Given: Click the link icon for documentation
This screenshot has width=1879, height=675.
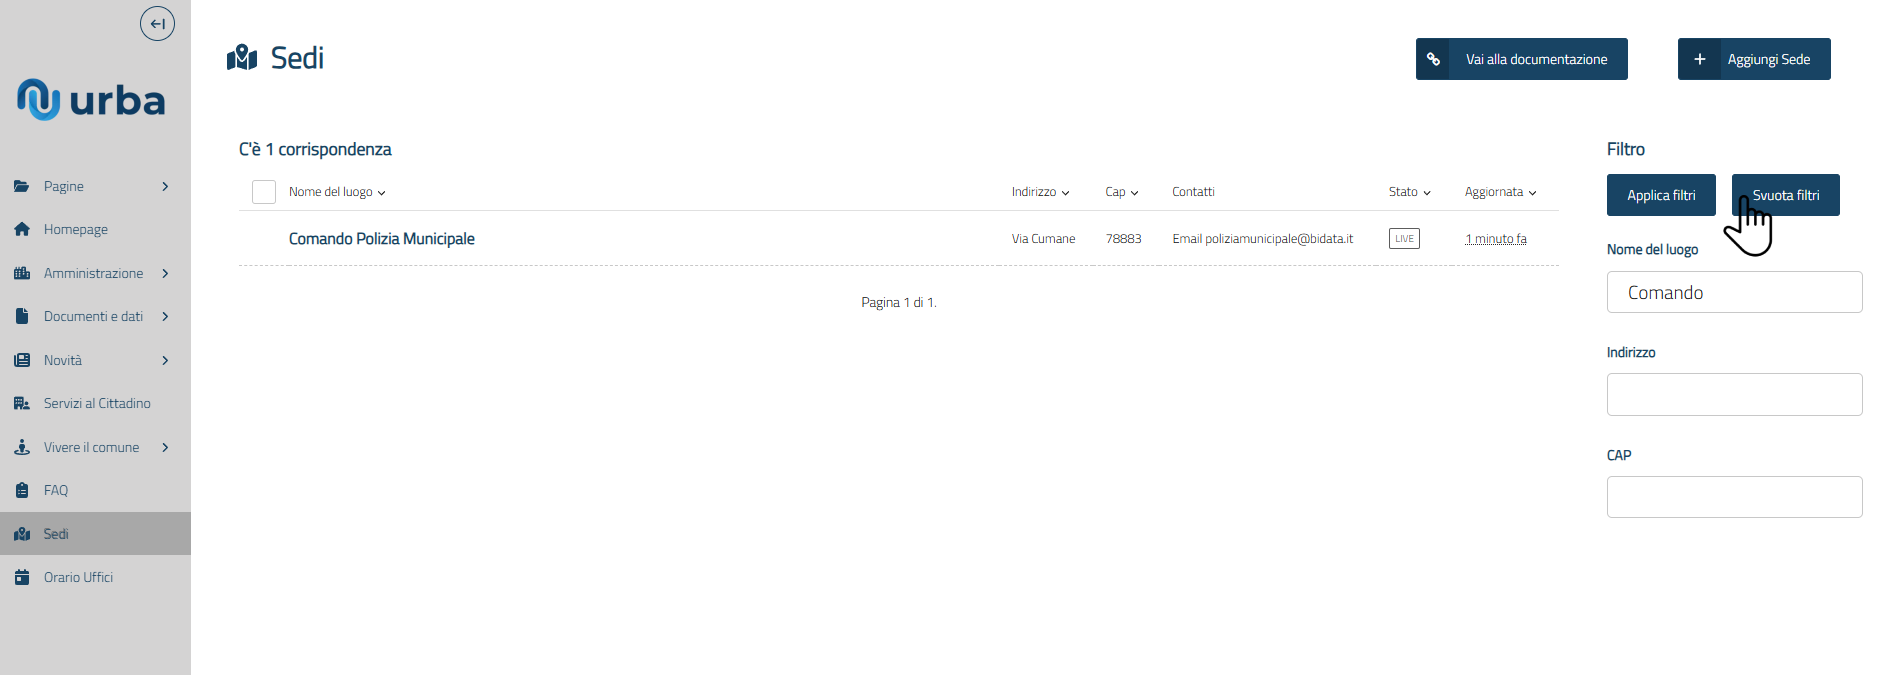Looking at the screenshot, I should (x=1433, y=59).
